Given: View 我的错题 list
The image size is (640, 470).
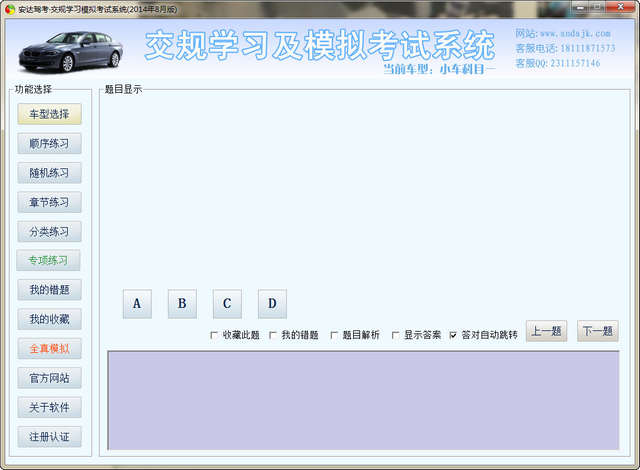Looking at the screenshot, I should (x=49, y=290).
